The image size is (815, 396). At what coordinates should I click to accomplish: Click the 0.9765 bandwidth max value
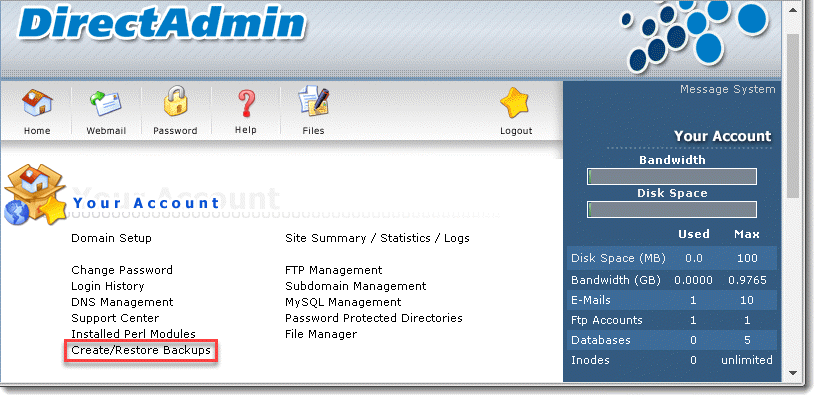click(747, 281)
